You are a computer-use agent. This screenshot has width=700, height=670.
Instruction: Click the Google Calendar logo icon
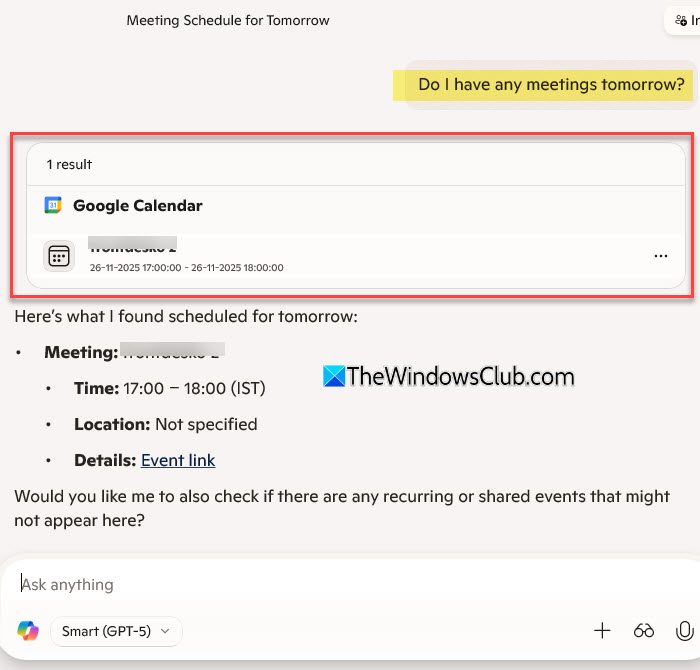click(x=53, y=205)
